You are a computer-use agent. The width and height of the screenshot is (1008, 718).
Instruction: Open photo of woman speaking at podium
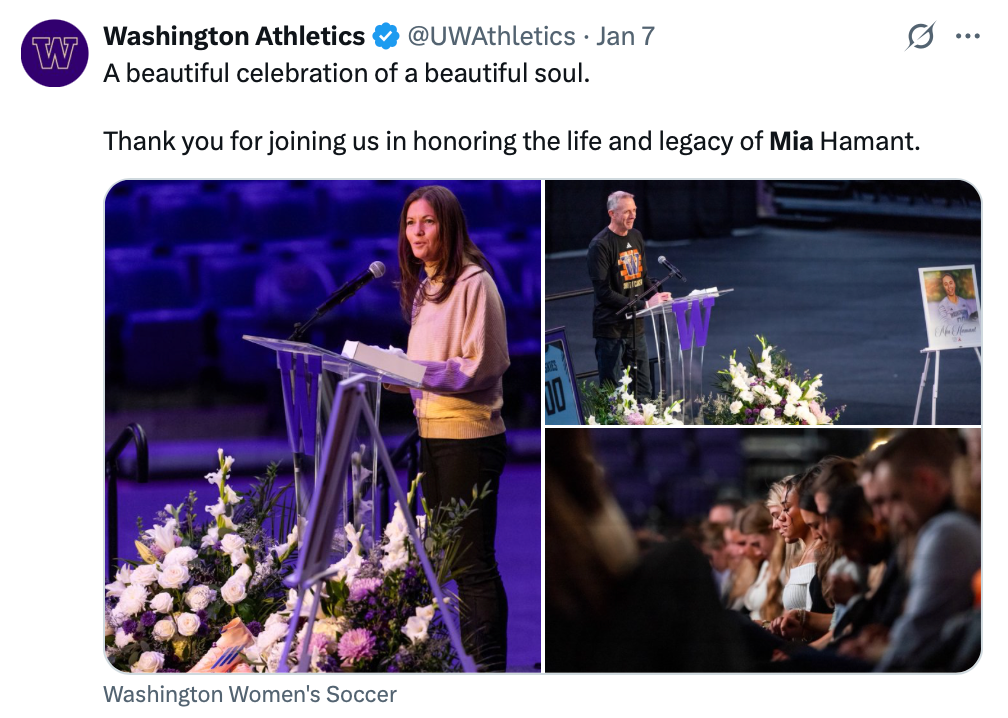click(x=323, y=425)
